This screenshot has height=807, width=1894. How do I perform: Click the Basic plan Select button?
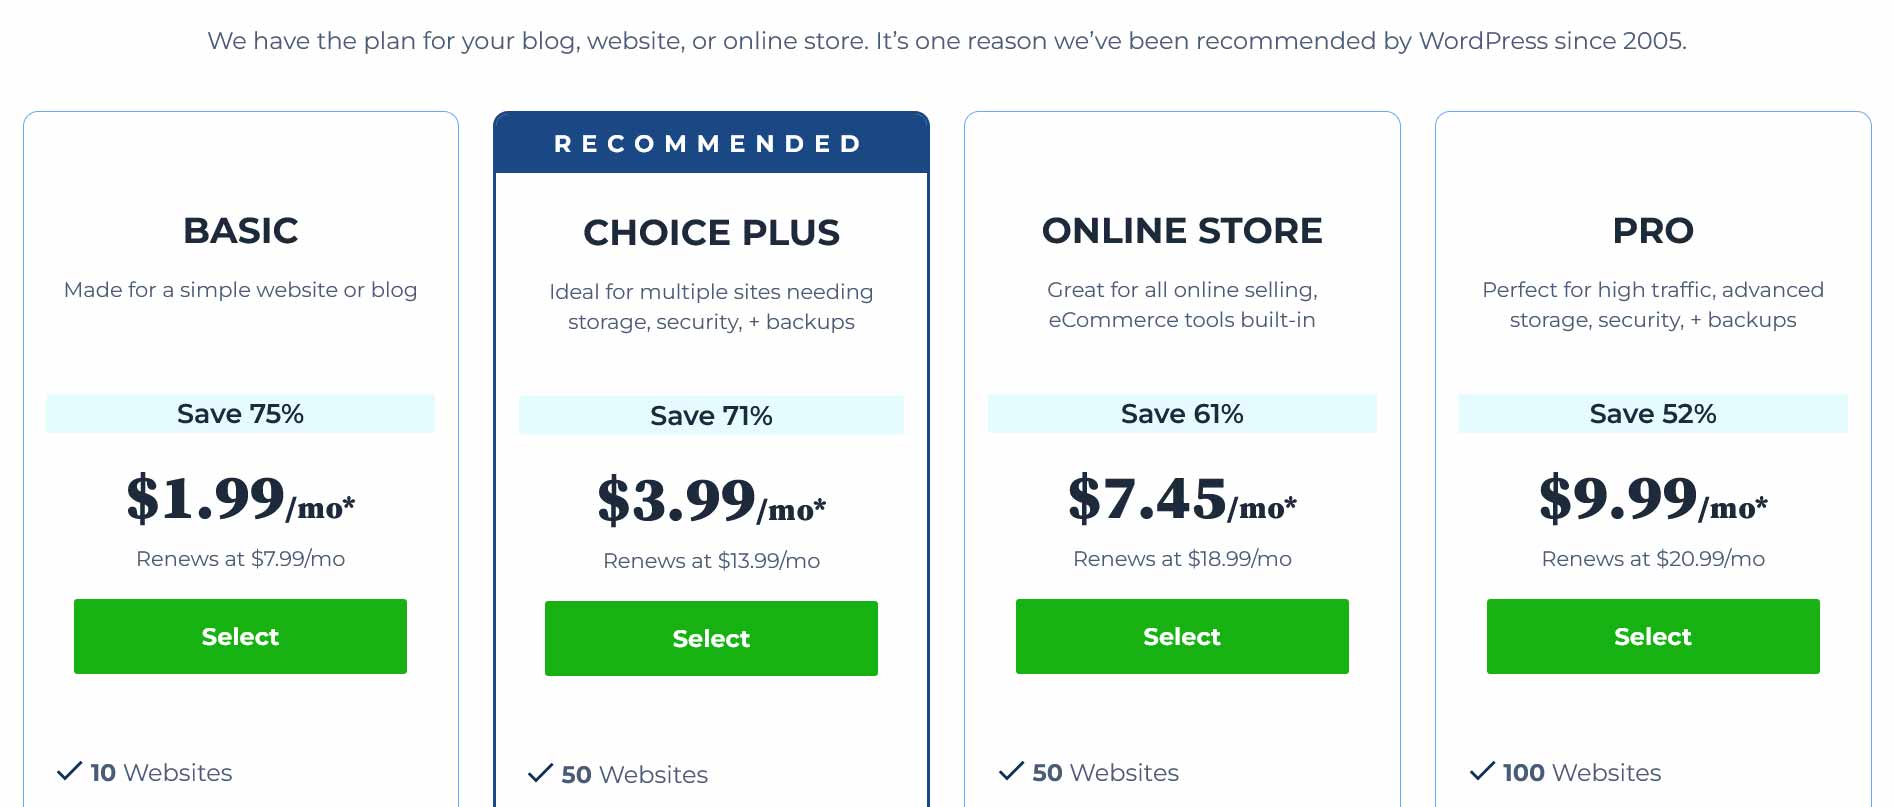tap(240, 636)
